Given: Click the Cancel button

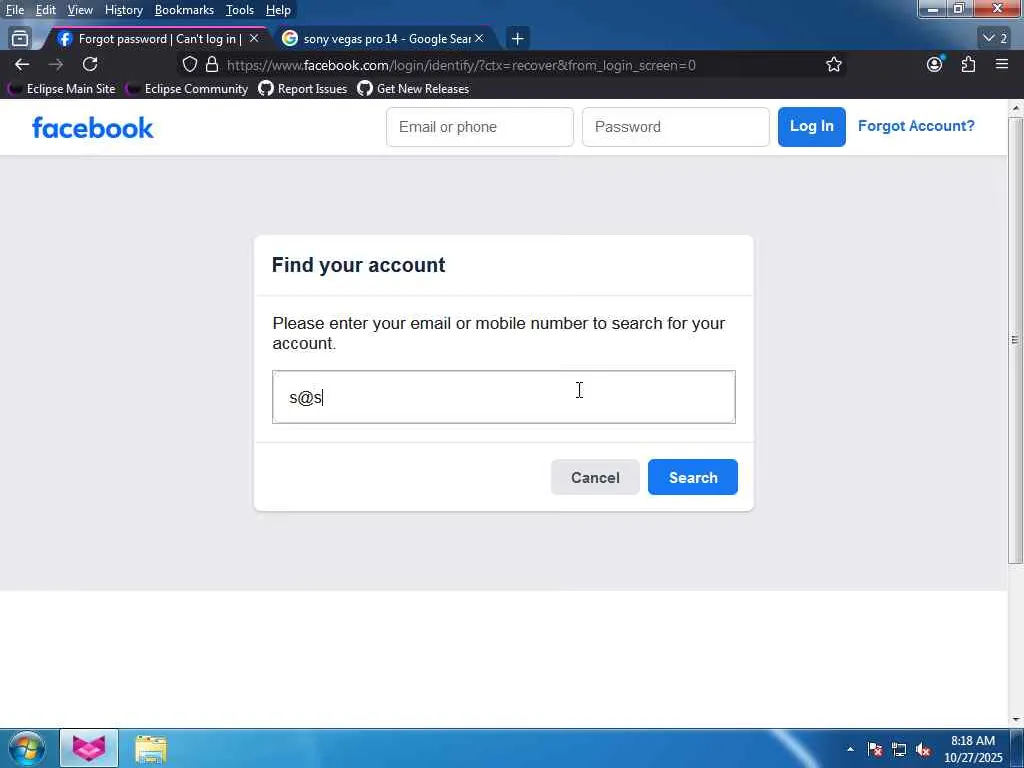Looking at the screenshot, I should (595, 477).
